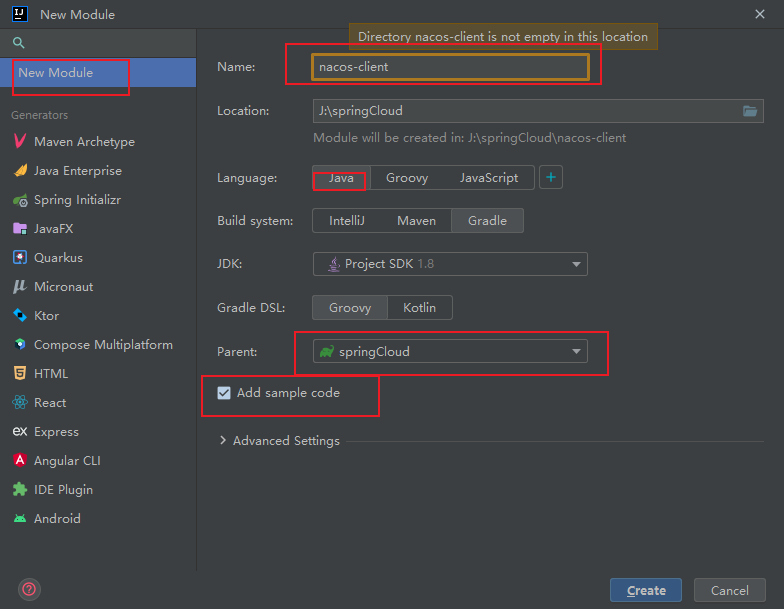Add another language with plus icon

coord(551,178)
